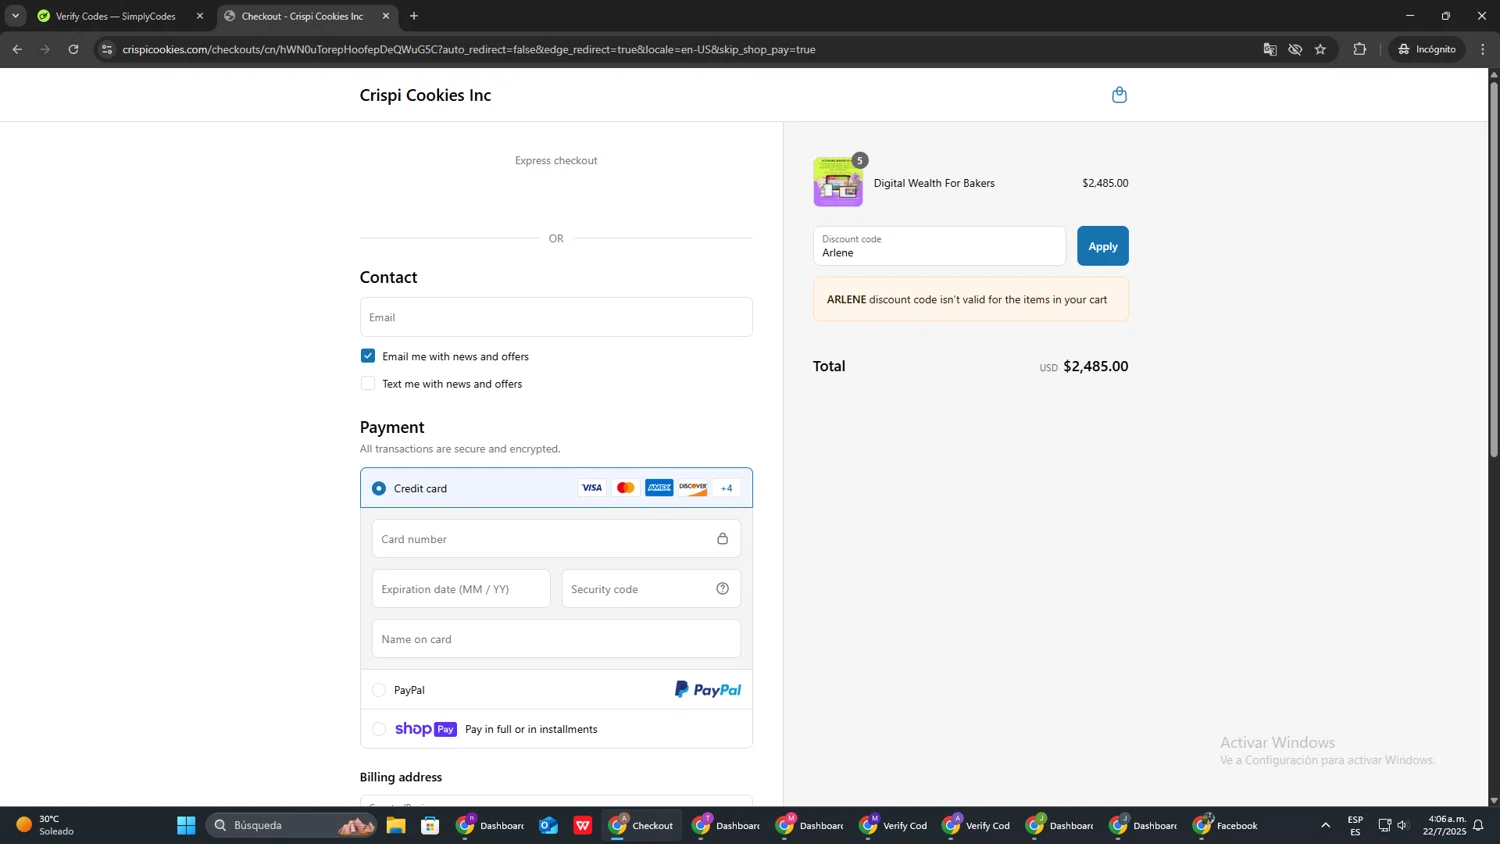This screenshot has height=844, width=1500.
Task: Open the shopping bag cart icon
Action: tap(1119, 95)
